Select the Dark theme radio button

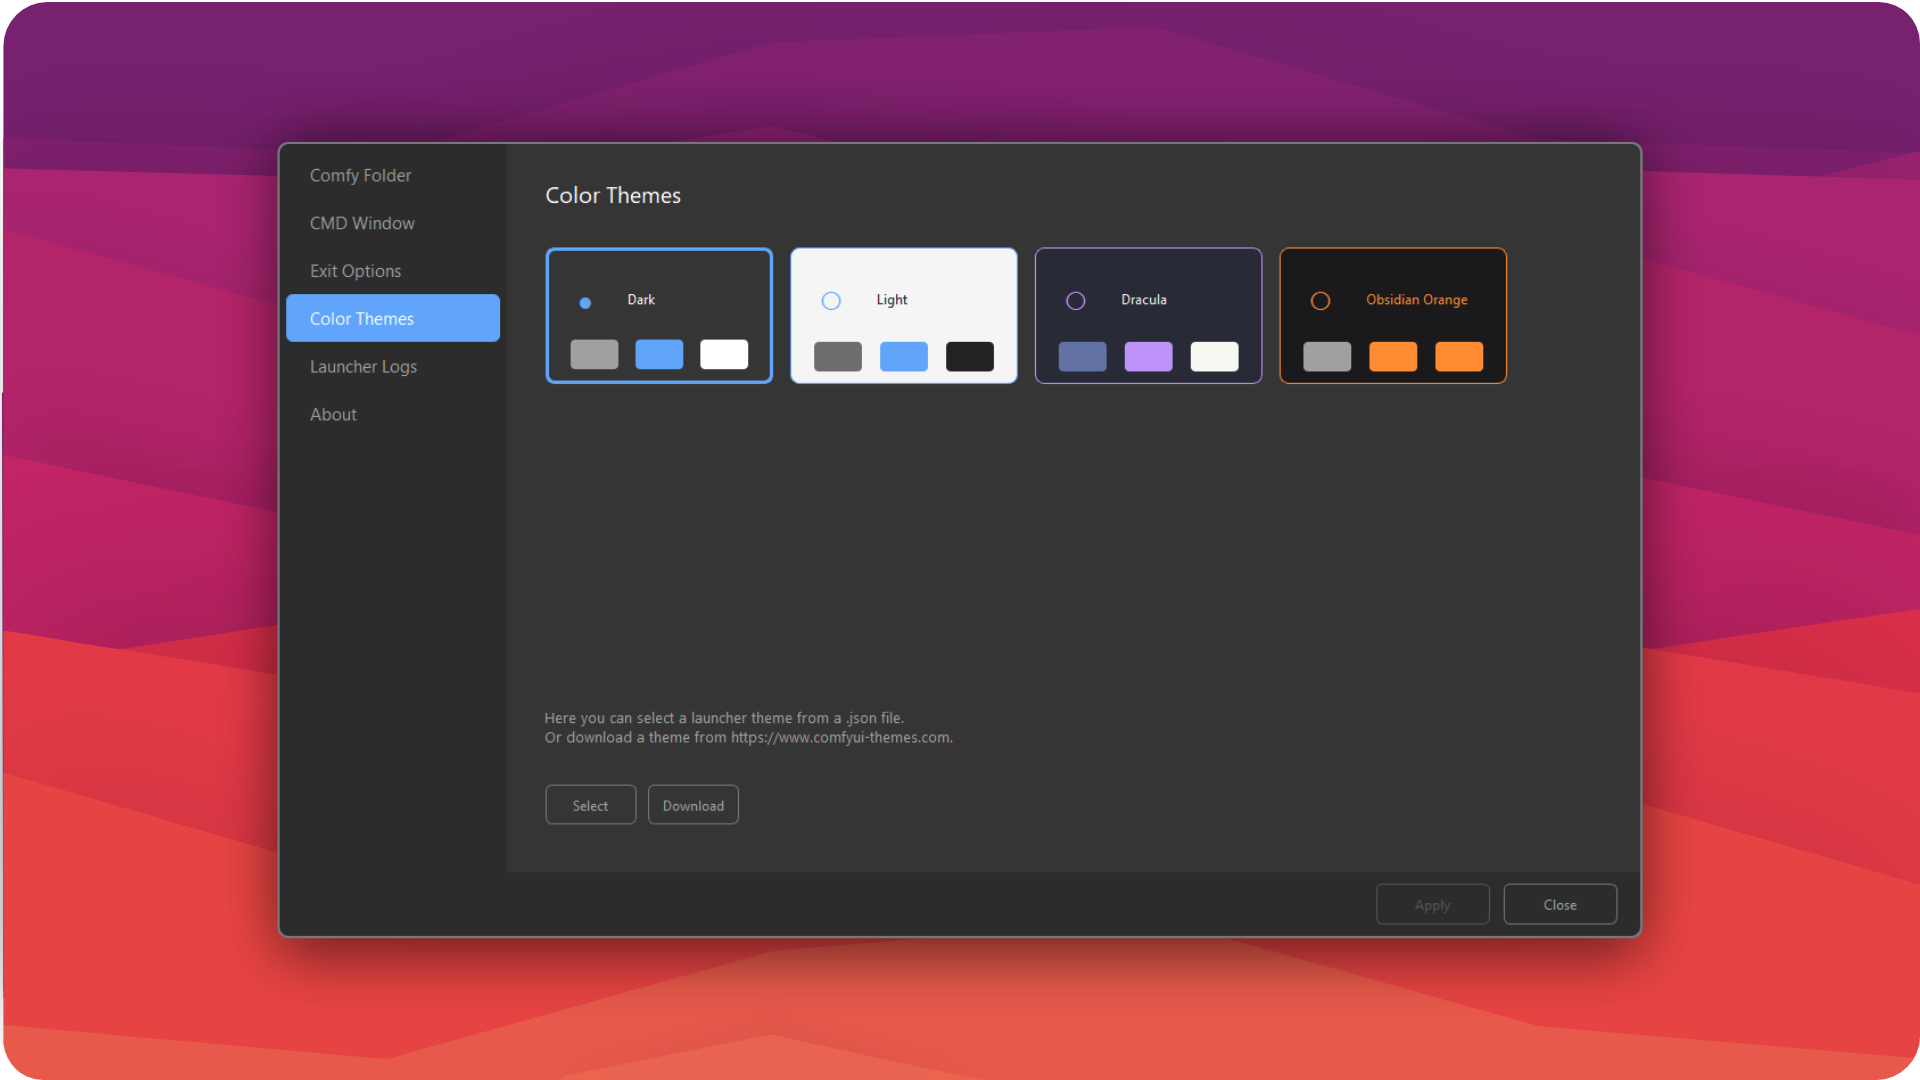[x=585, y=302]
